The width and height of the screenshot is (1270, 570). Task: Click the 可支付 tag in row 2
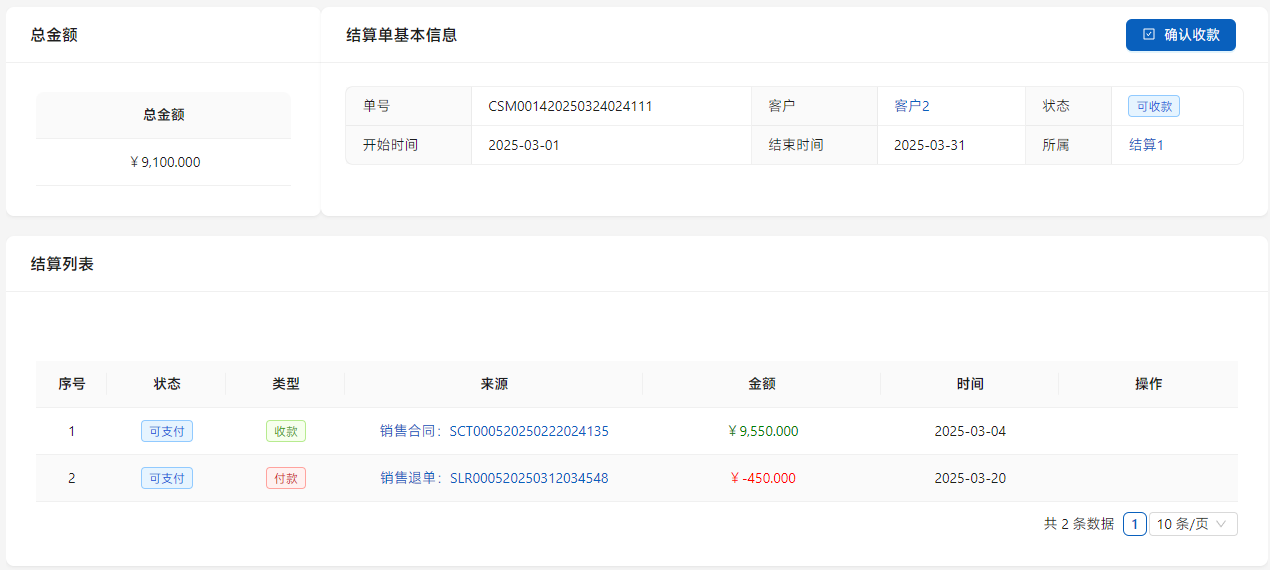click(167, 478)
